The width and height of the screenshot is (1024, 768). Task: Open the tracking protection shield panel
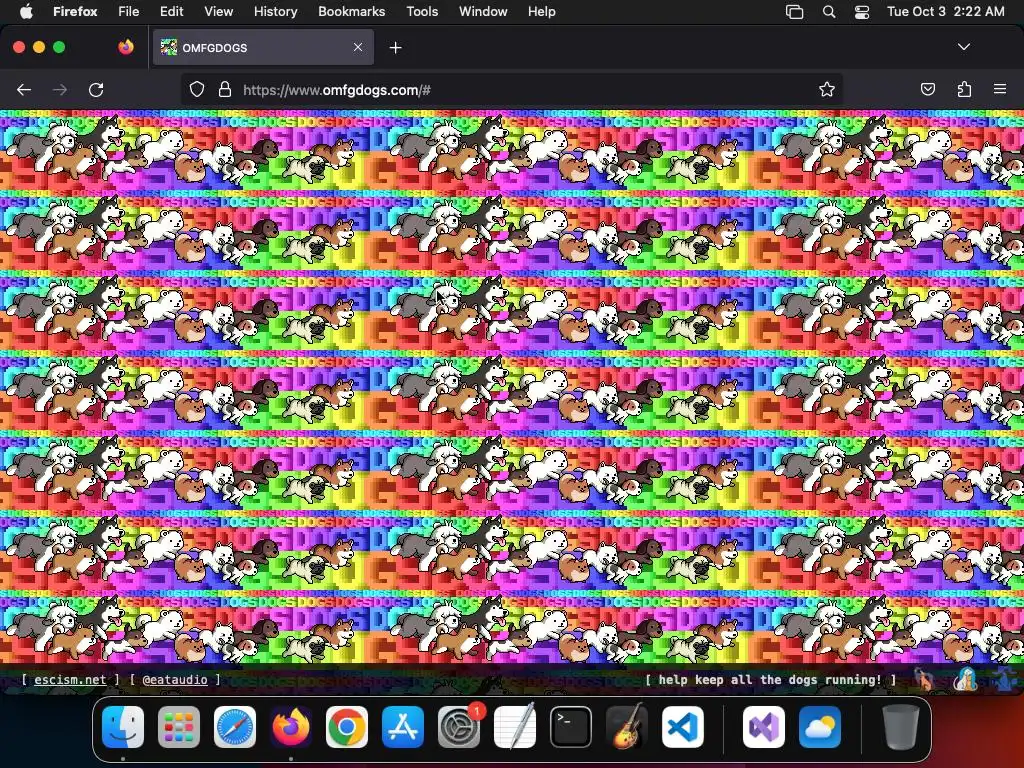[x=197, y=90]
